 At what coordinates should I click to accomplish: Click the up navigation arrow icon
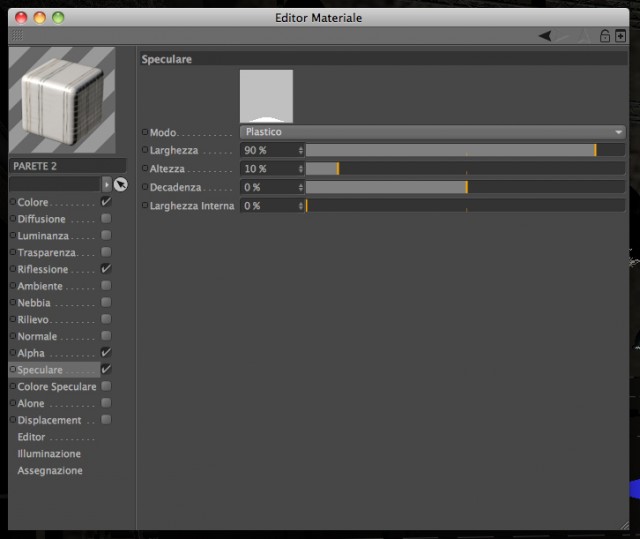pyautogui.click(x=584, y=36)
